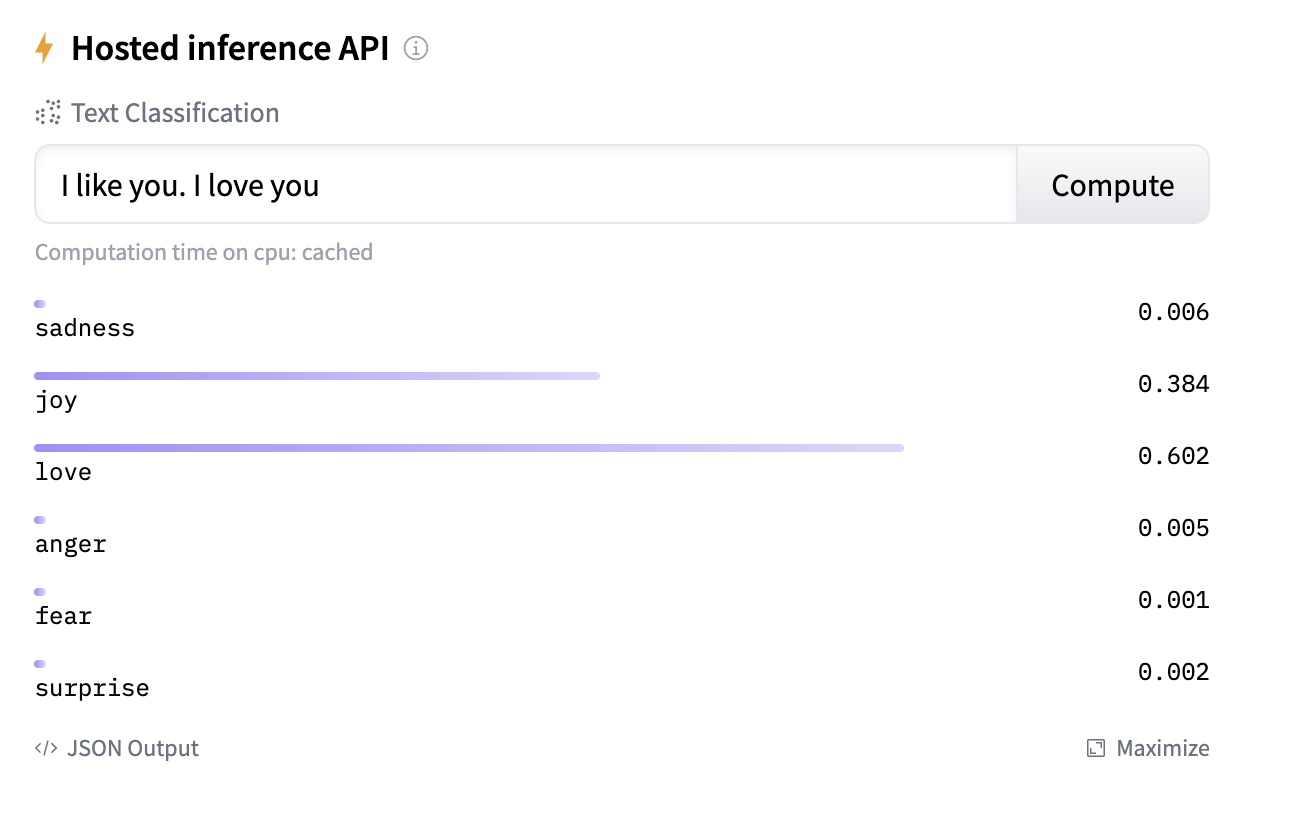Select the sadness label
This screenshot has height=824, width=1302.
pos(85,328)
